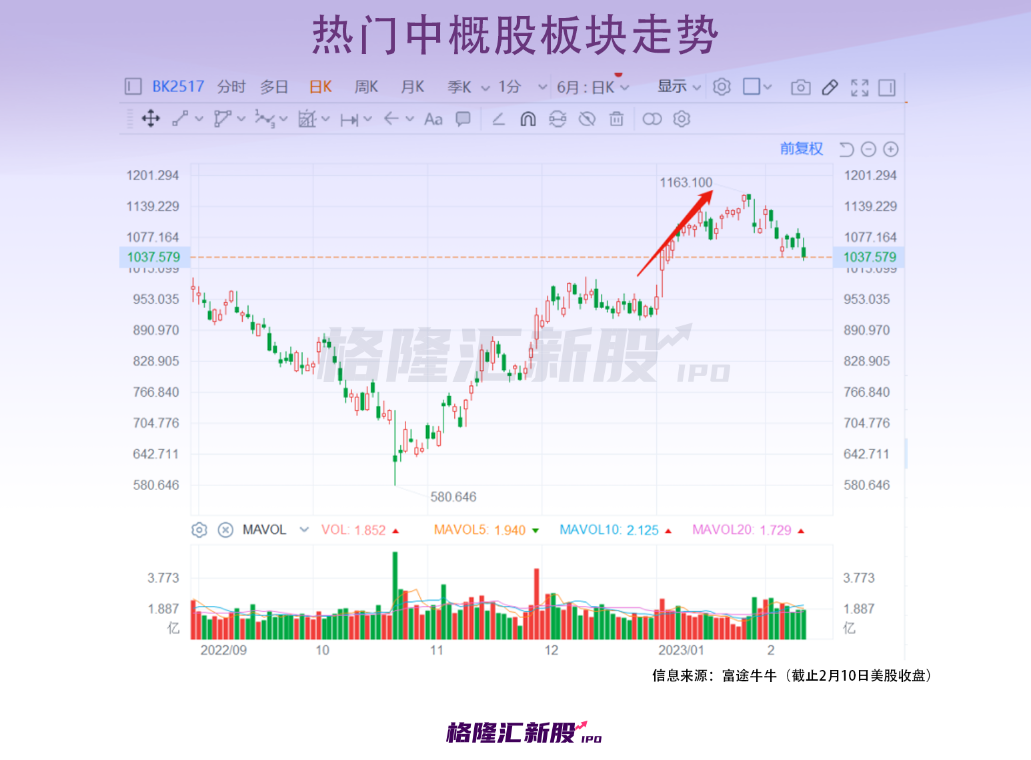Viewport: 1031px width, 760px height.
Task: Expand the 显示 display dropdown
Action: coord(679,87)
